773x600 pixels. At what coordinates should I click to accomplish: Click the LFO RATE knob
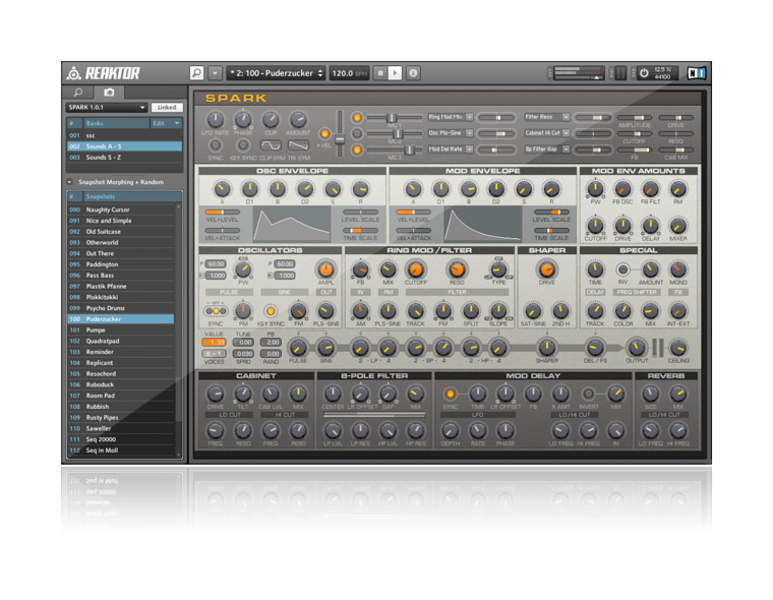click(x=215, y=120)
